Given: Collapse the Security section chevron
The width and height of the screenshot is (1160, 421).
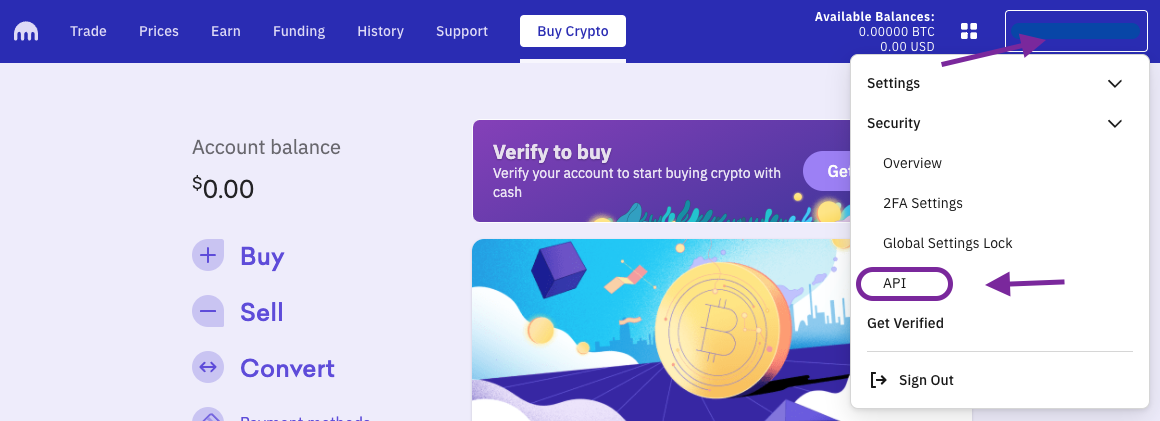Looking at the screenshot, I should tap(1115, 124).
